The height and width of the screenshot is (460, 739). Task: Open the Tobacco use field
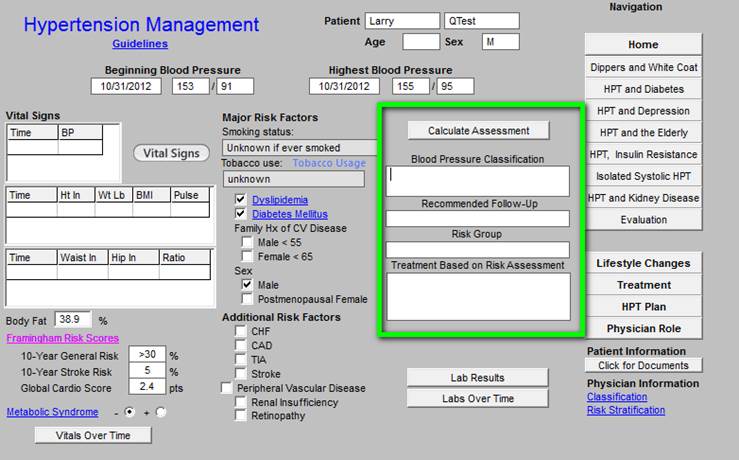pyautogui.click(x=294, y=179)
